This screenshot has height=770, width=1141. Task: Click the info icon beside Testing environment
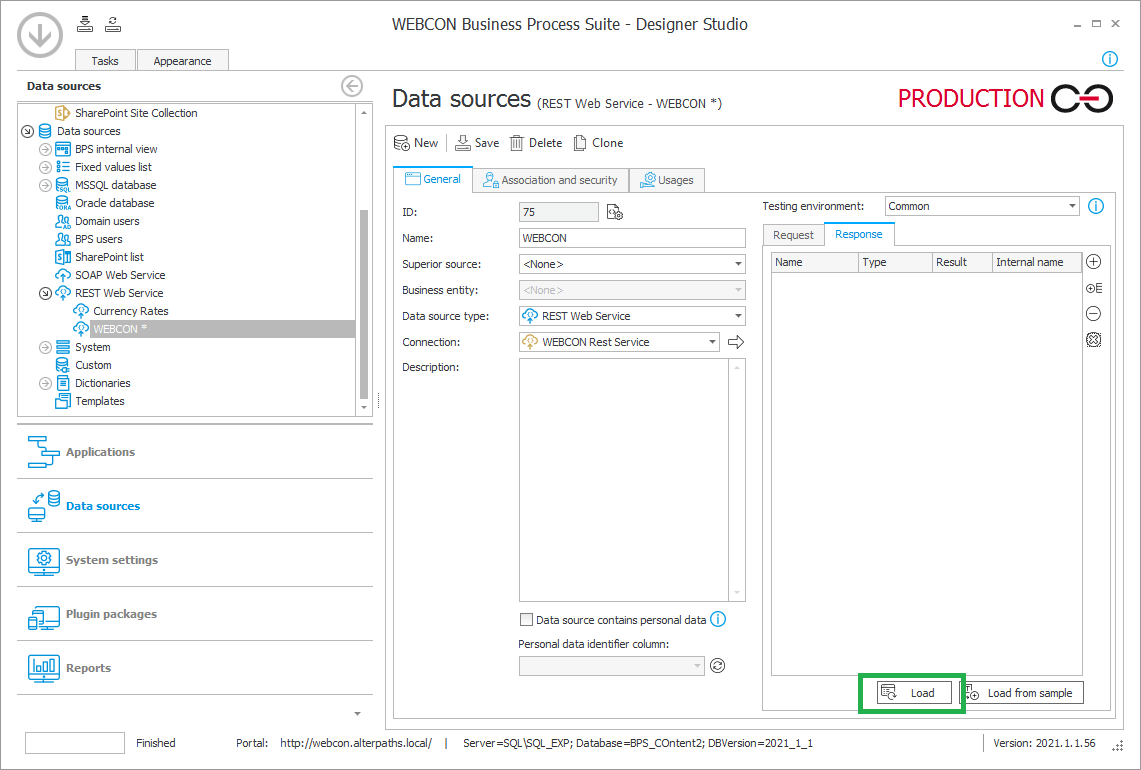click(1096, 206)
